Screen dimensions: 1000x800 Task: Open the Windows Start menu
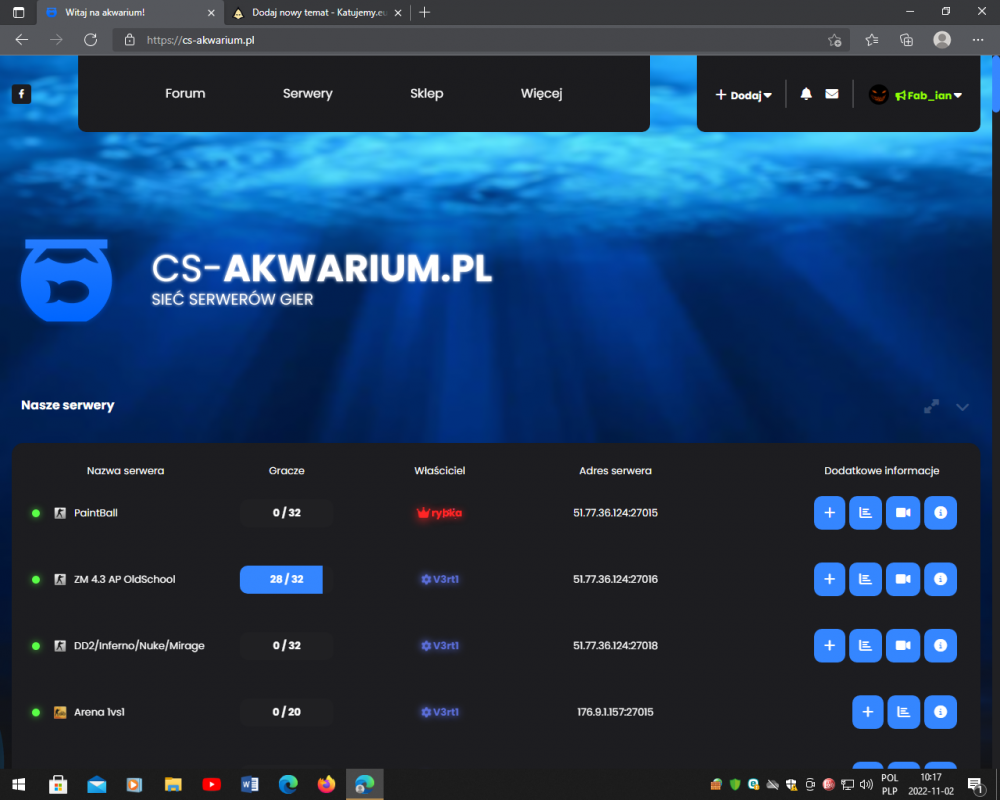tap(18, 784)
